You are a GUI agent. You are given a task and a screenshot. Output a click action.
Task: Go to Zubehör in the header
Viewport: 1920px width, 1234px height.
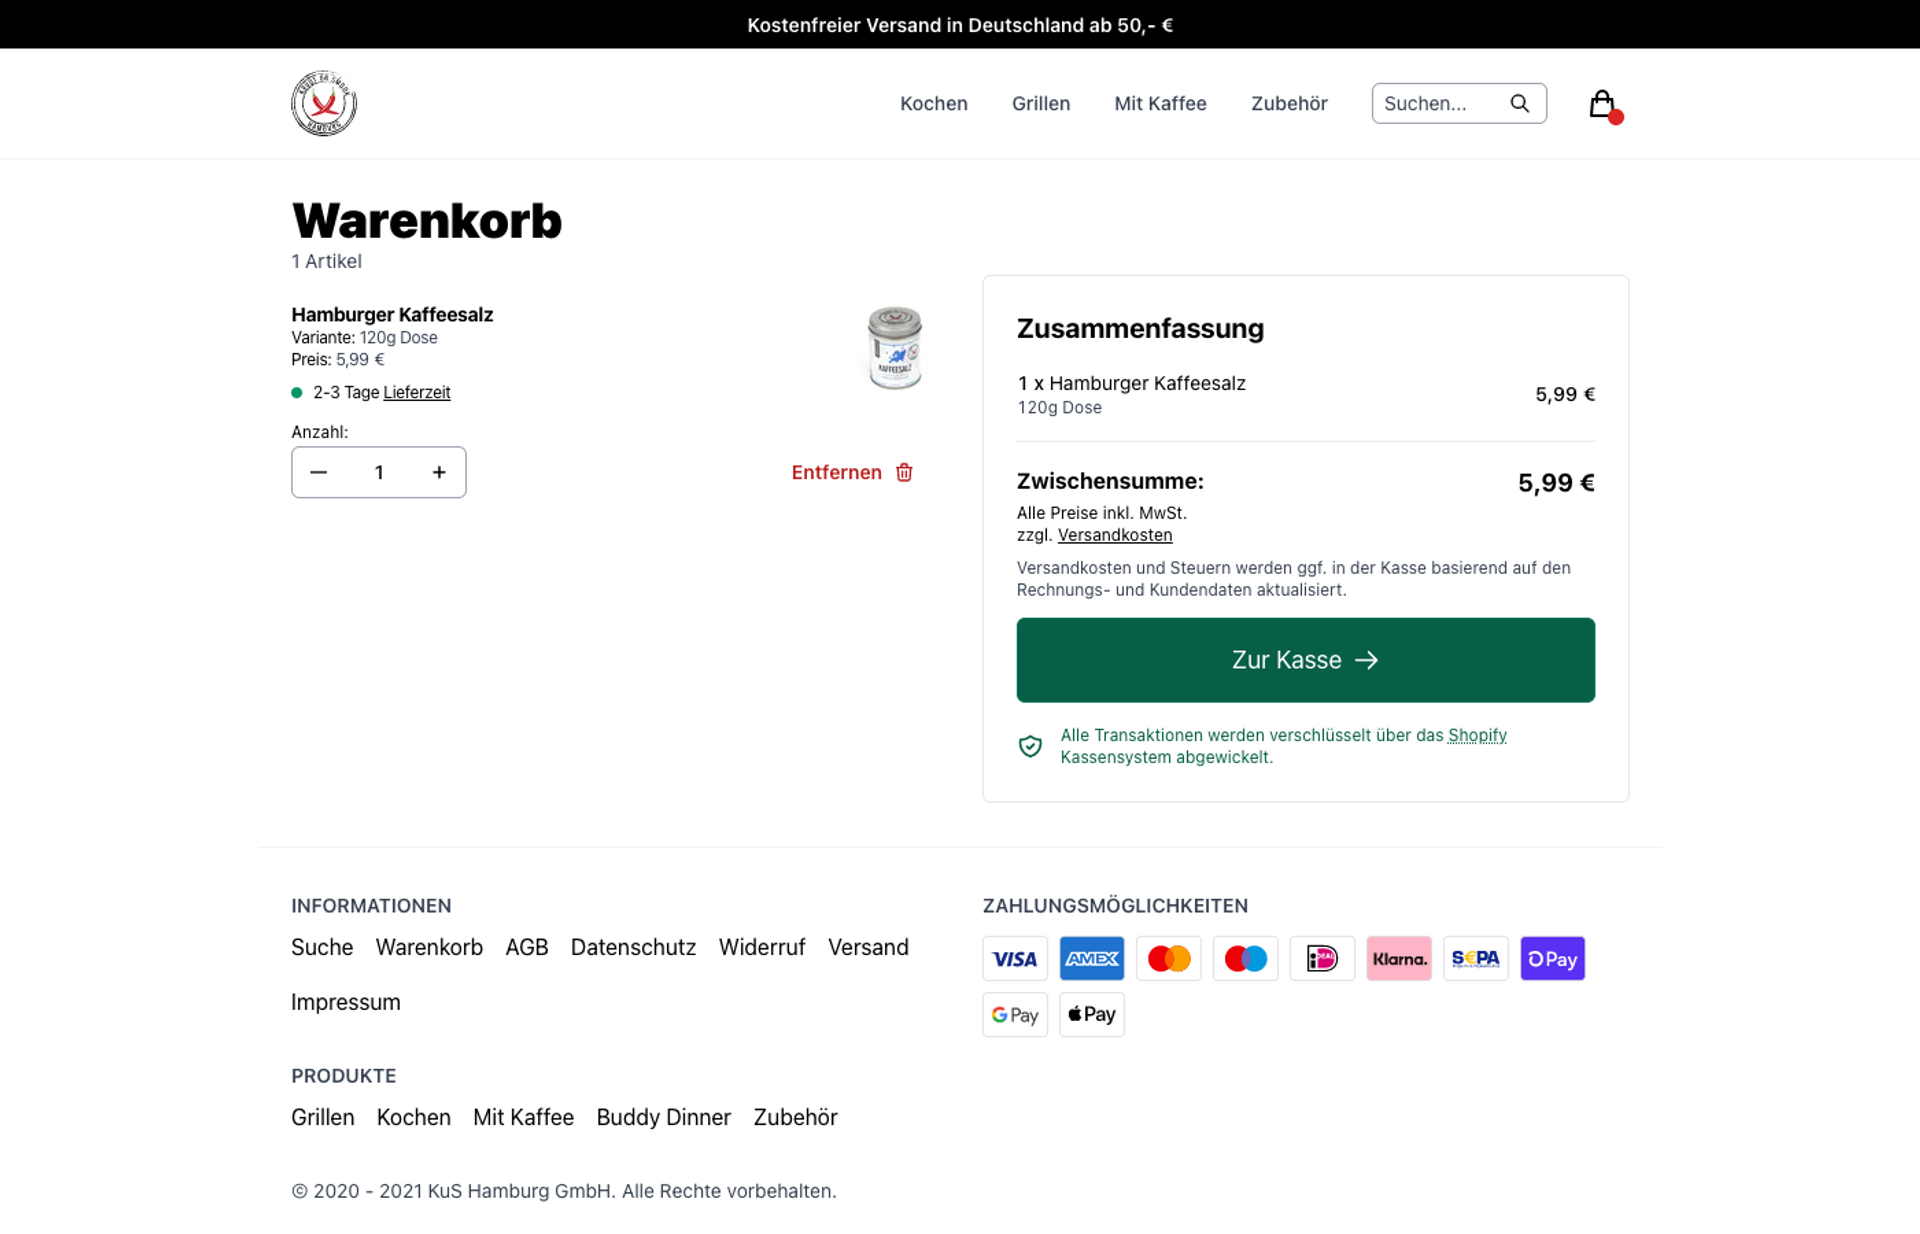coord(1288,103)
